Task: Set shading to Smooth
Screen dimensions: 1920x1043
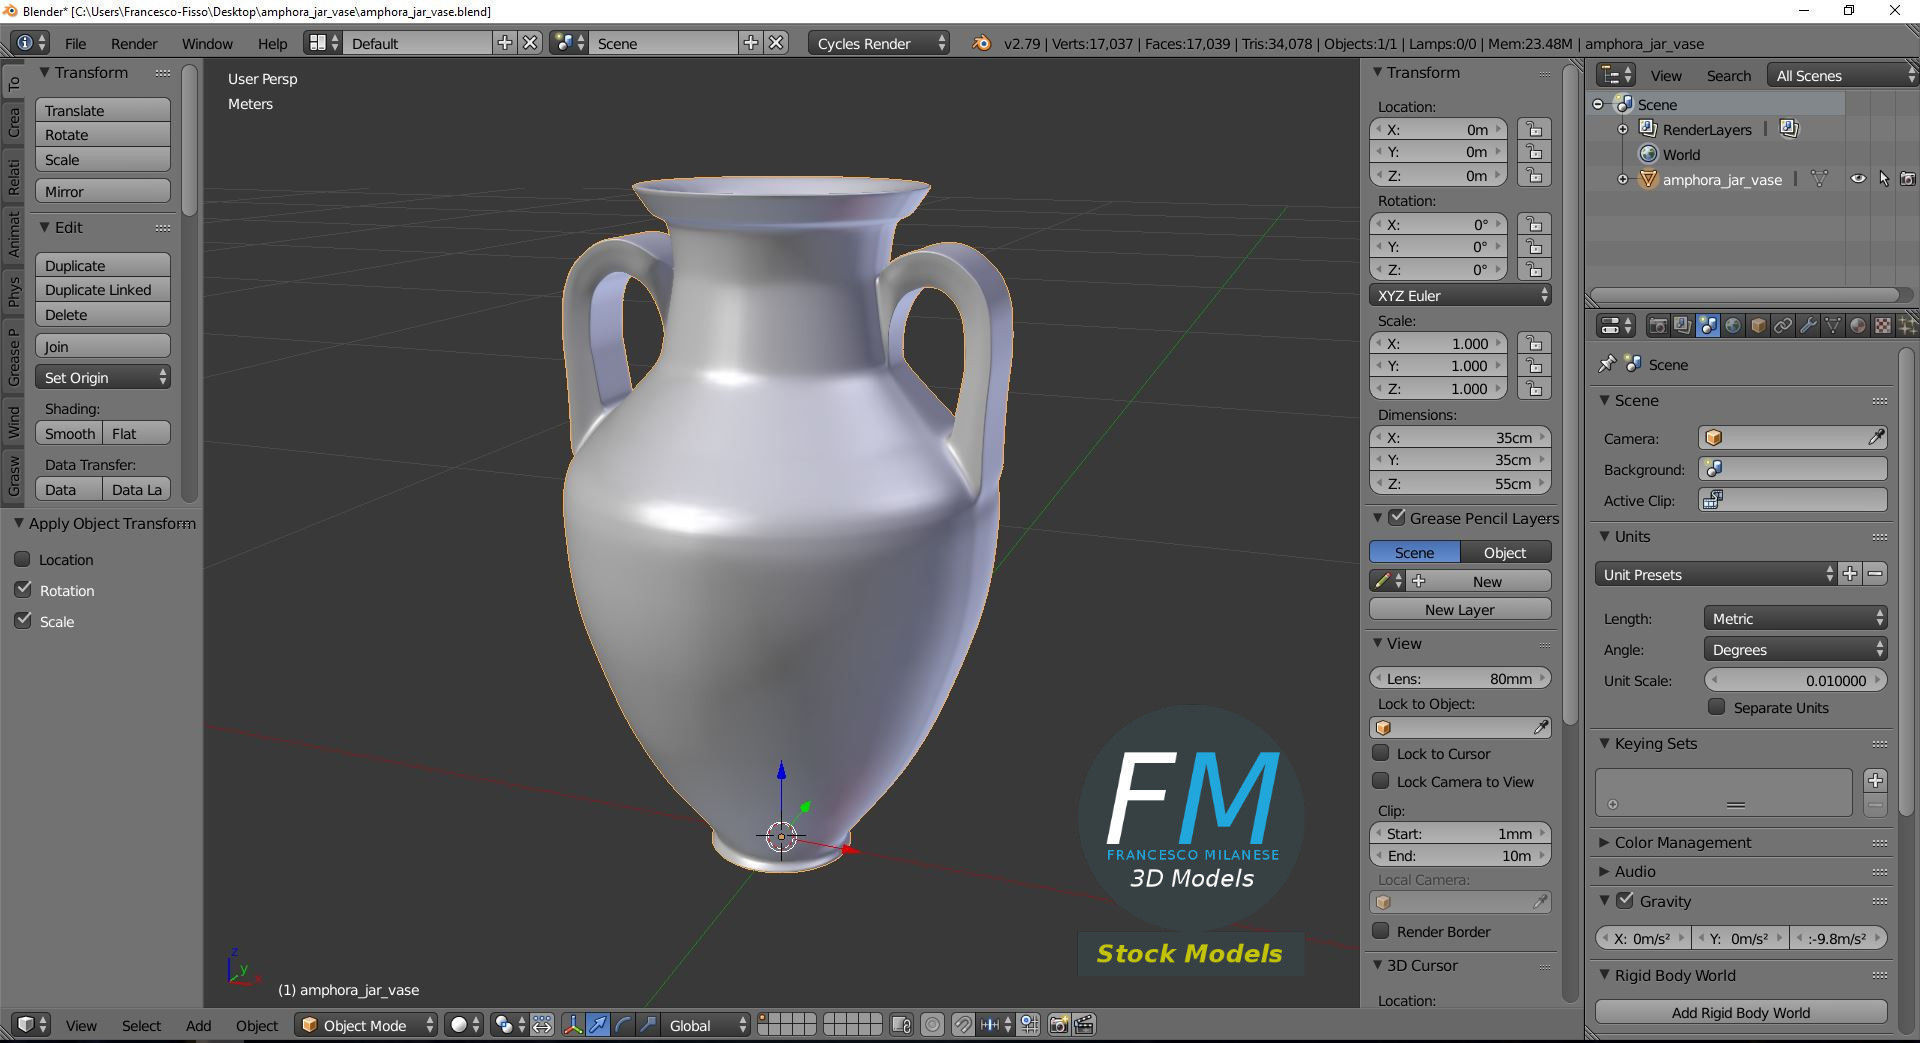Action: (x=69, y=433)
